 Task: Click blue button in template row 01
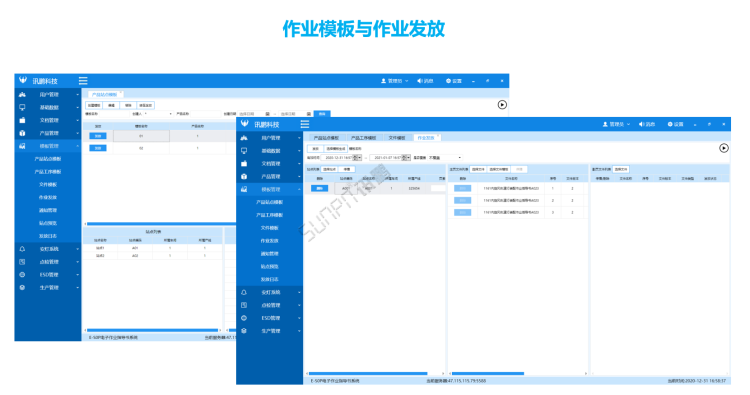click(98, 136)
